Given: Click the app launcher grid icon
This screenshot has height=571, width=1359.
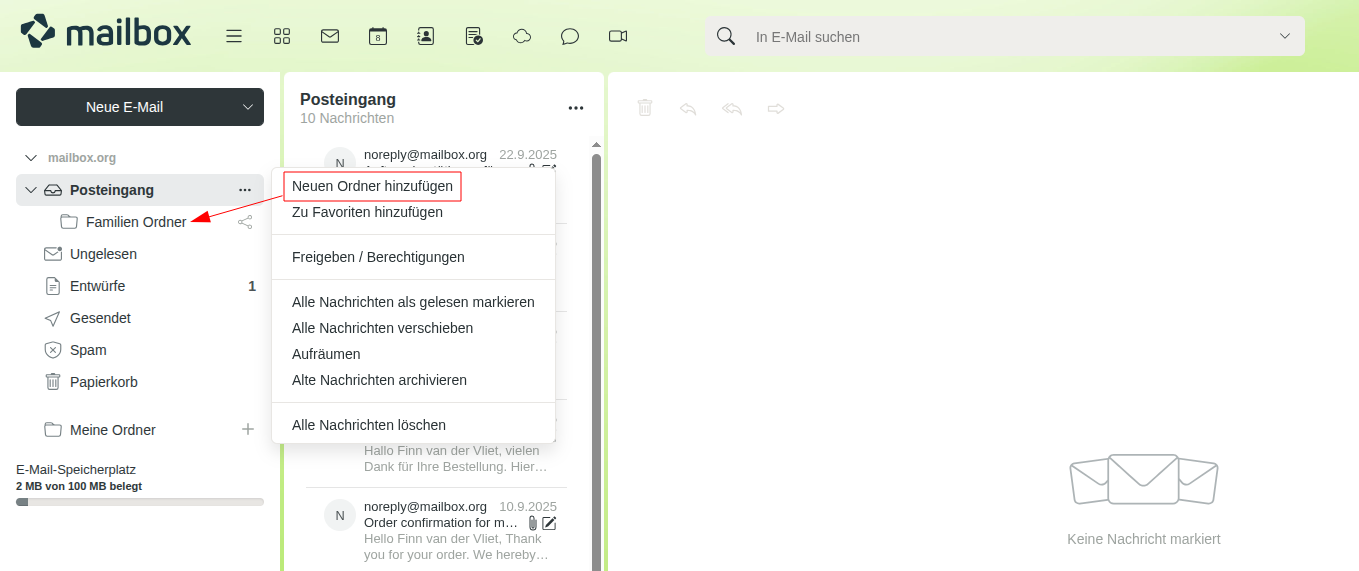Looking at the screenshot, I should coord(282,36).
